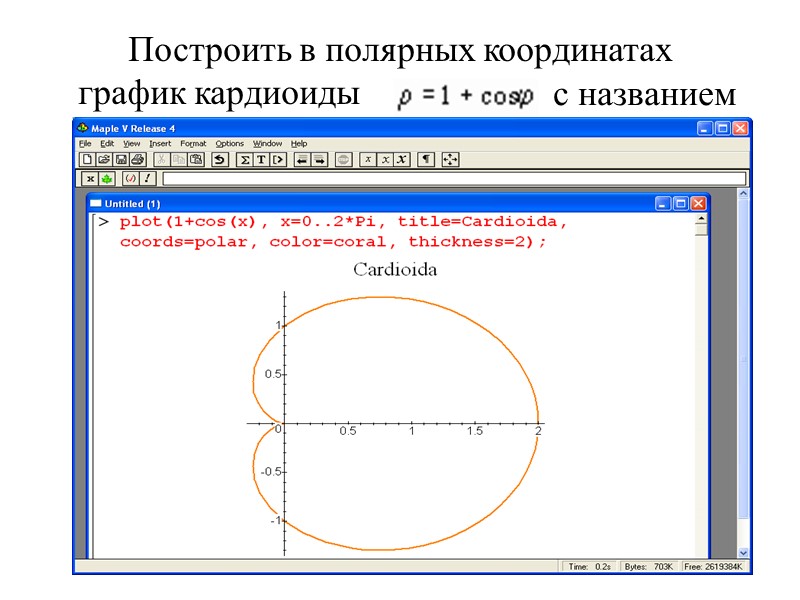Go back using the left arrow button
Screen dimensions: 800x600
(300, 158)
